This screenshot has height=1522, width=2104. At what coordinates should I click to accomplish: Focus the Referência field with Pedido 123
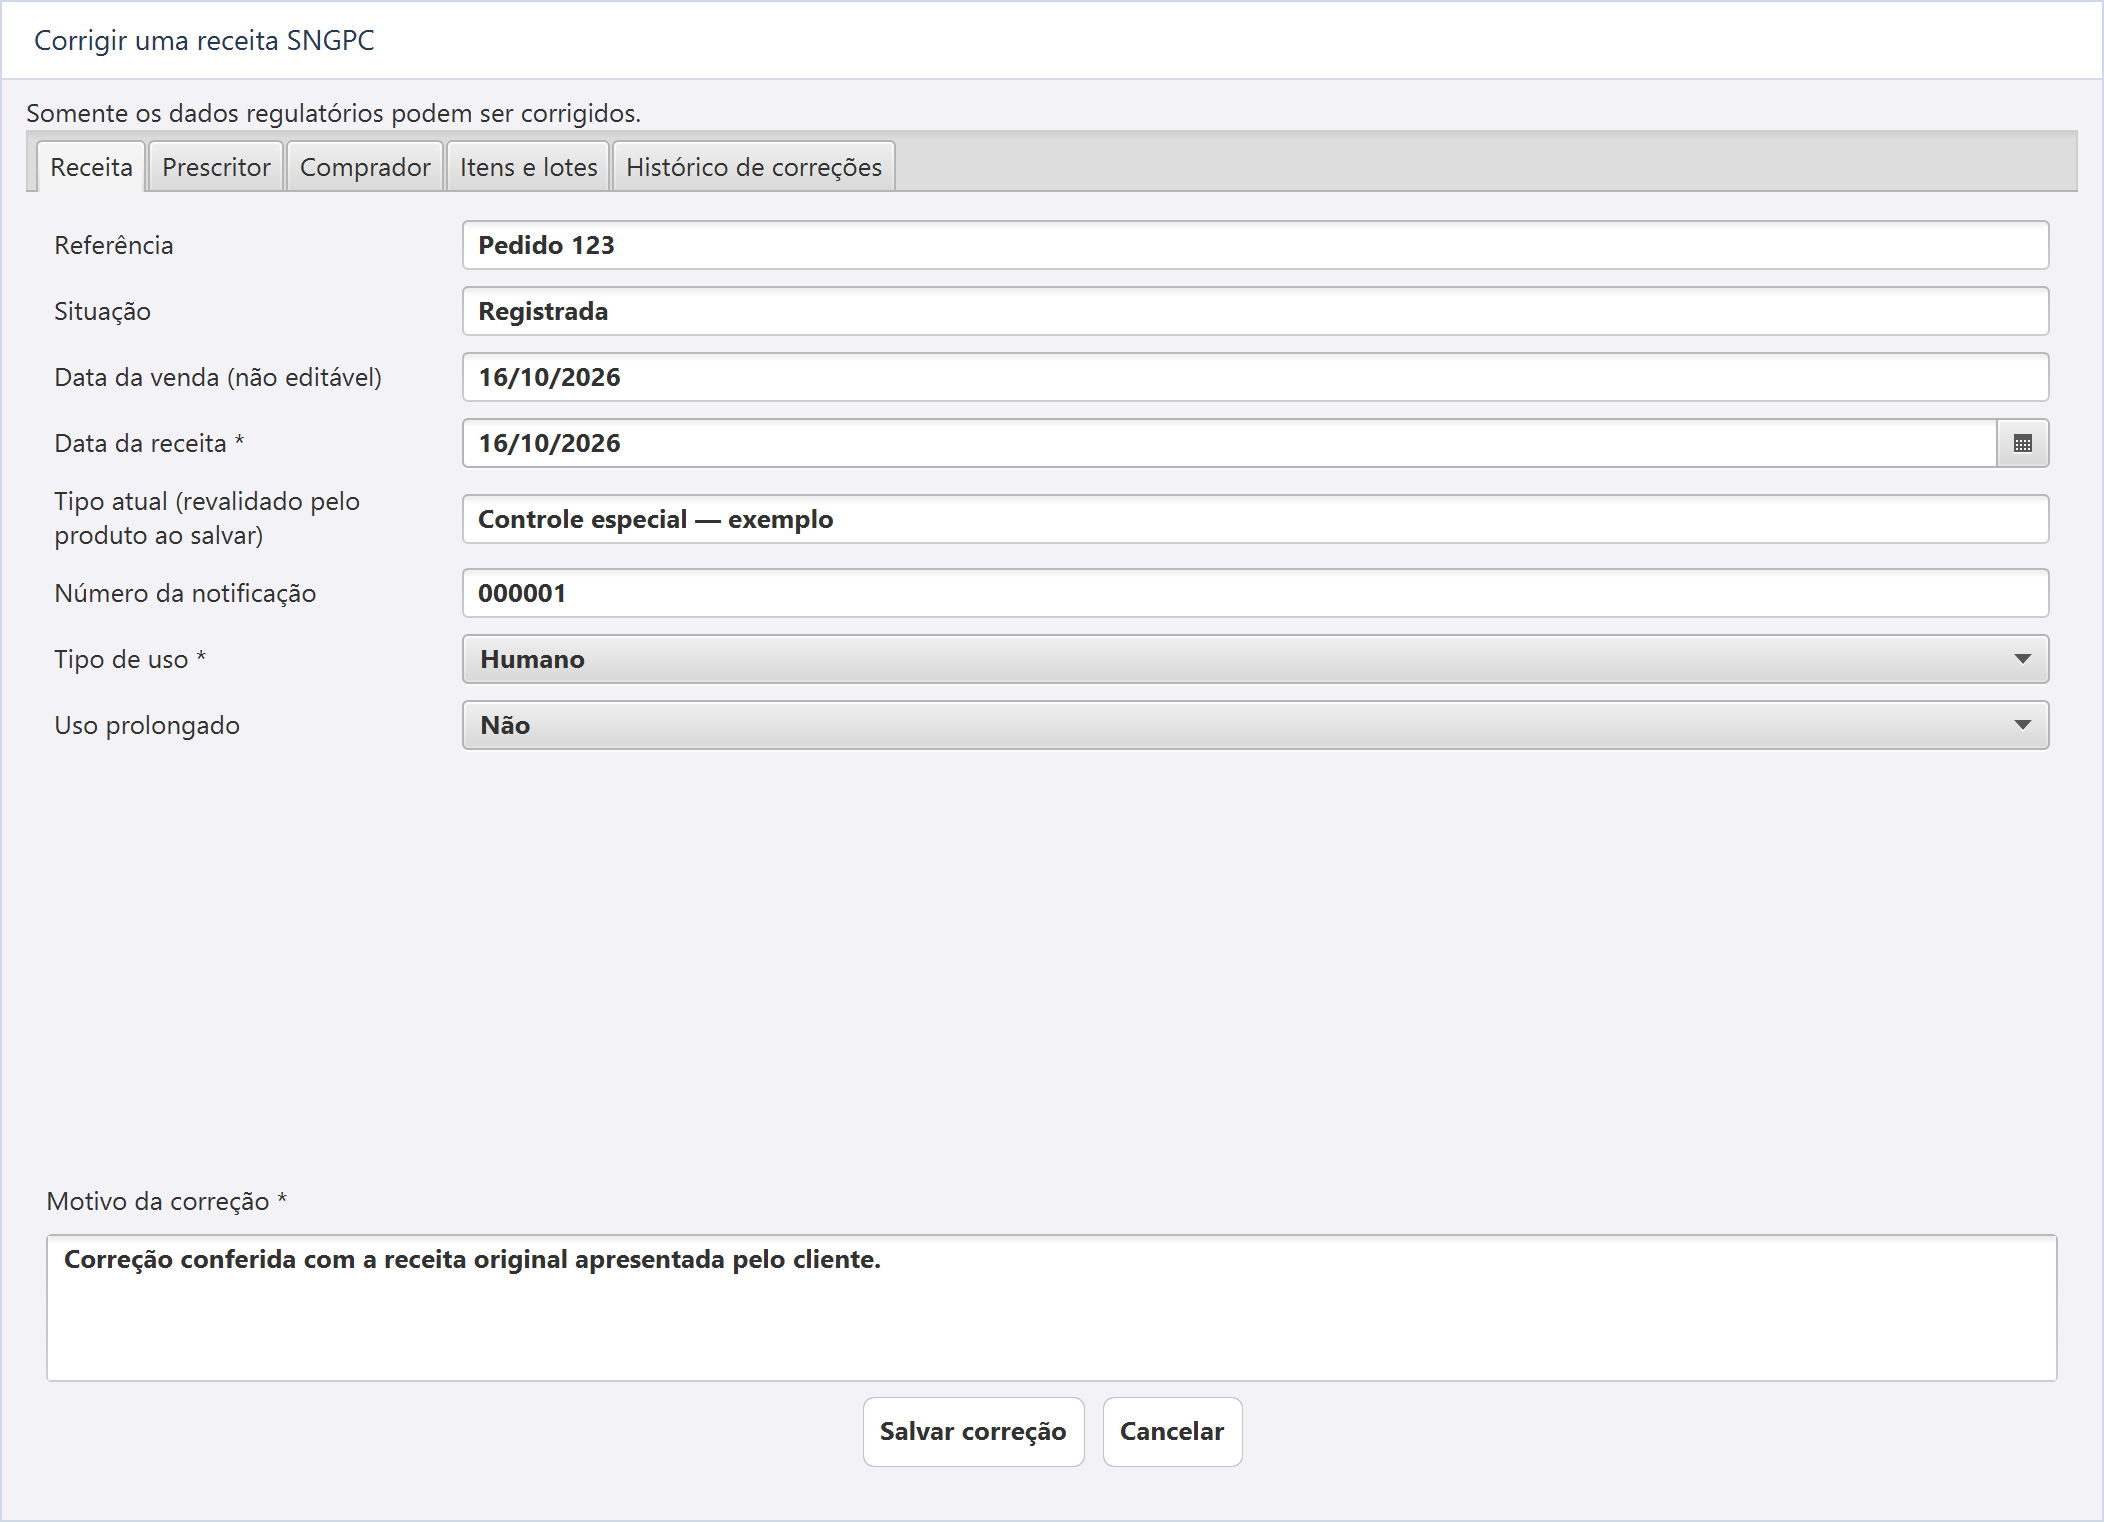[1255, 245]
